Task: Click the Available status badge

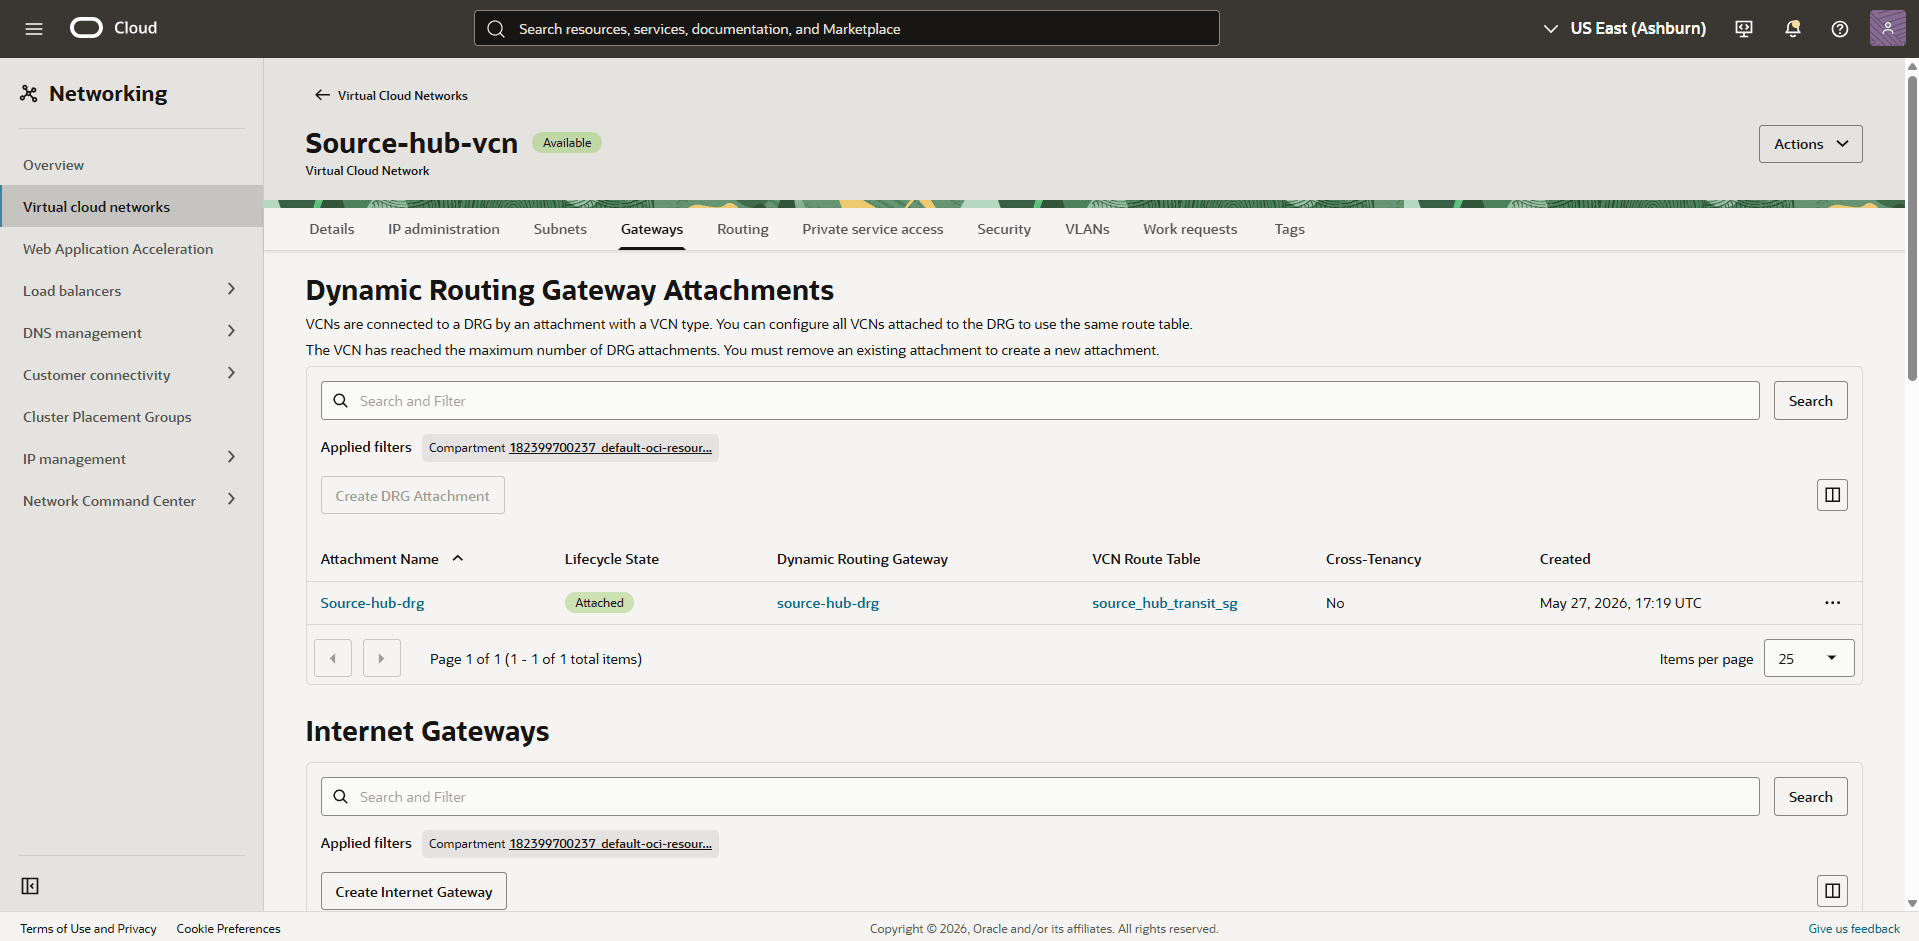Action: click(x=567, y=143)
